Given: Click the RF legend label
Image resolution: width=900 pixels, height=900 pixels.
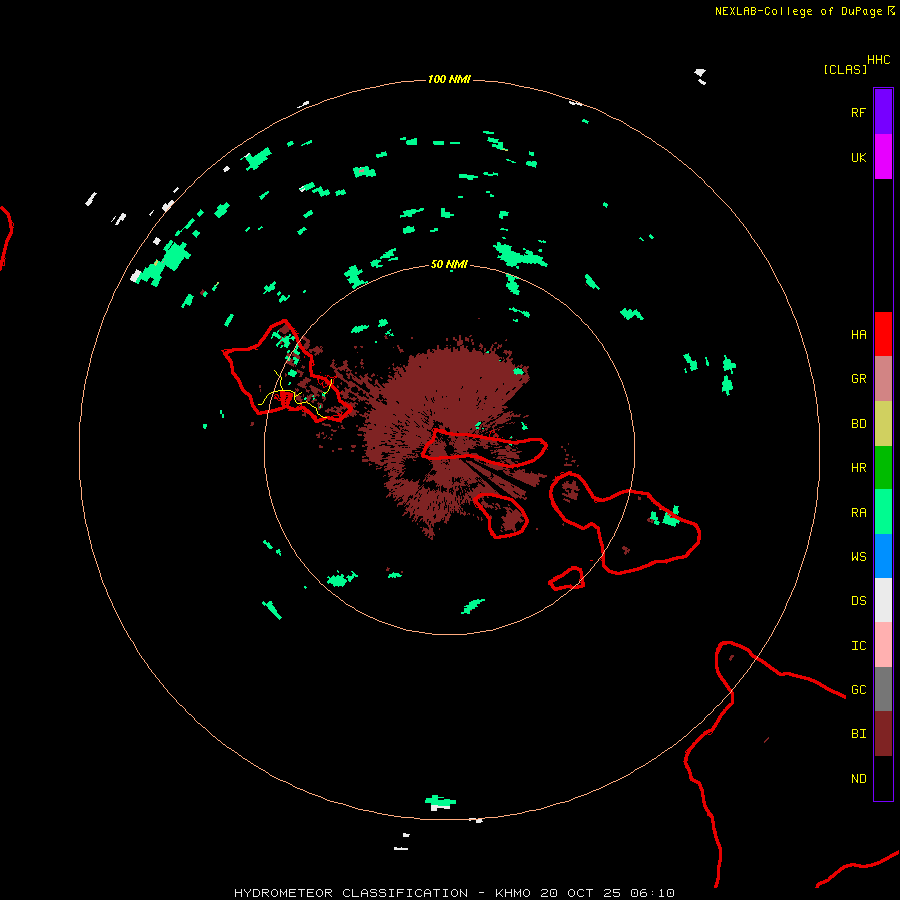Looking at the screenshot, I should pos(858,112).
